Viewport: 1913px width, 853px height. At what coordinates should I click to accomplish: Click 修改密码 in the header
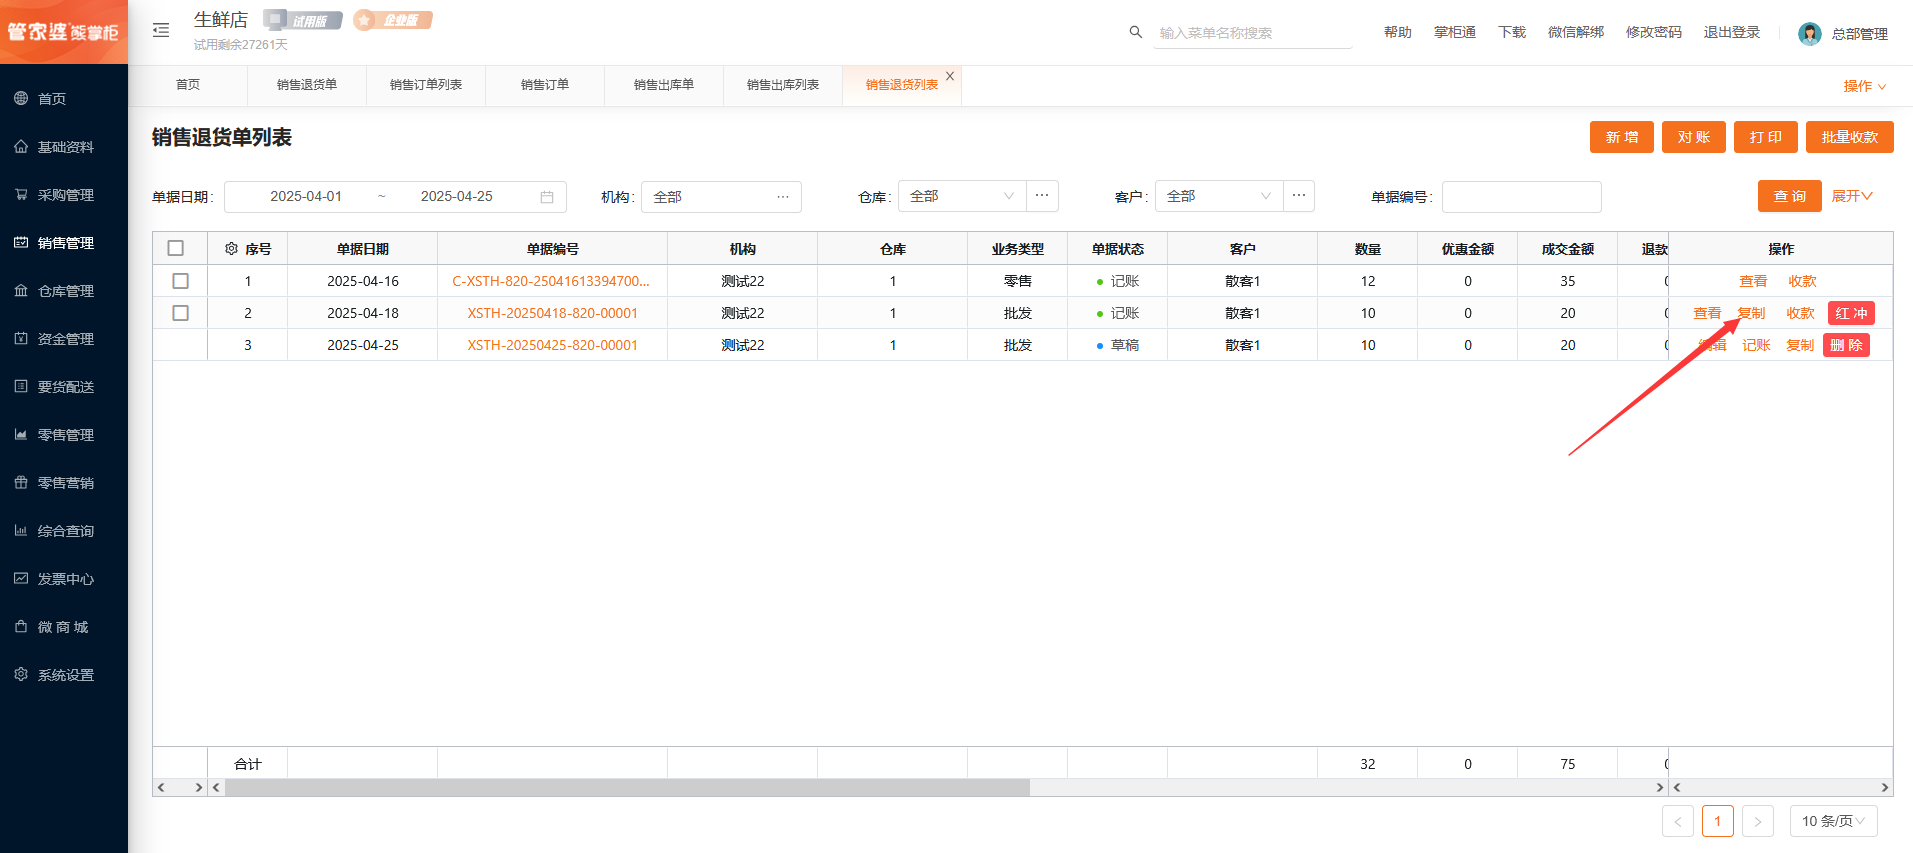1654,32
